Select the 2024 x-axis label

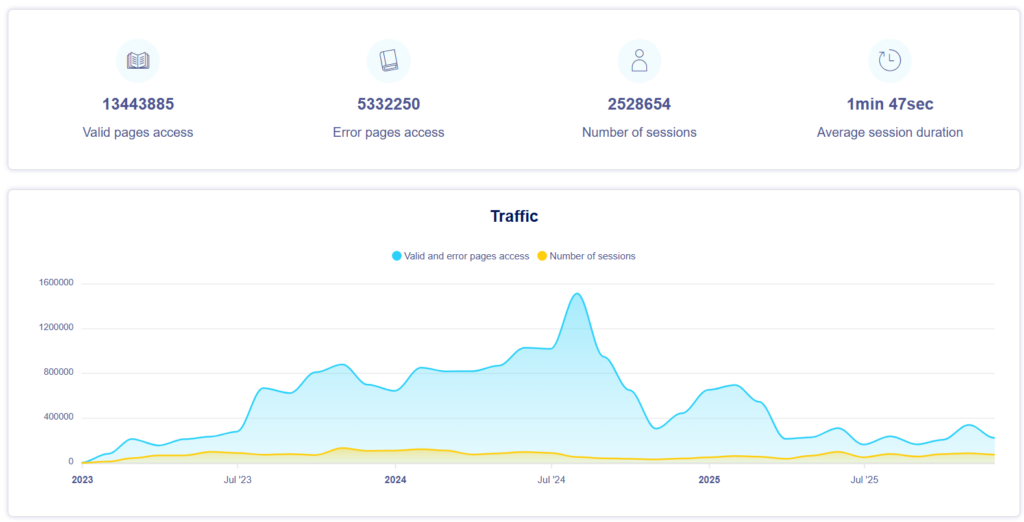(395, 480)
